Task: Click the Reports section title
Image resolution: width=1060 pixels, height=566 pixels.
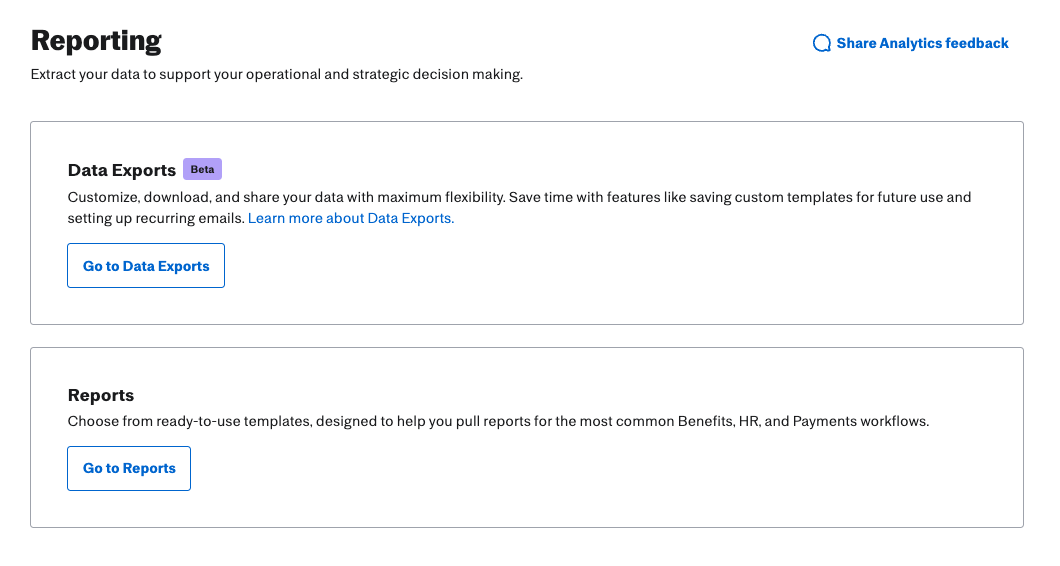Action: pos(101,395)
